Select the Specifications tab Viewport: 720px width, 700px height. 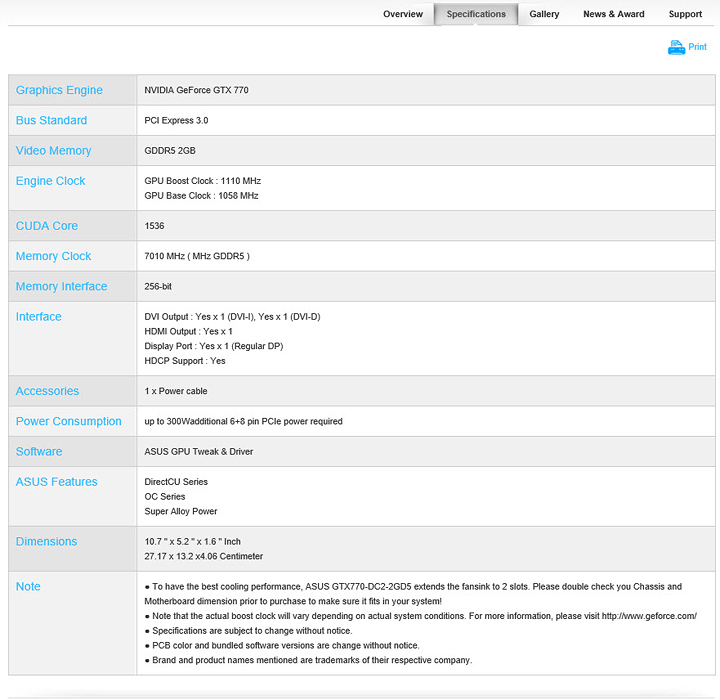coord(476,14)
